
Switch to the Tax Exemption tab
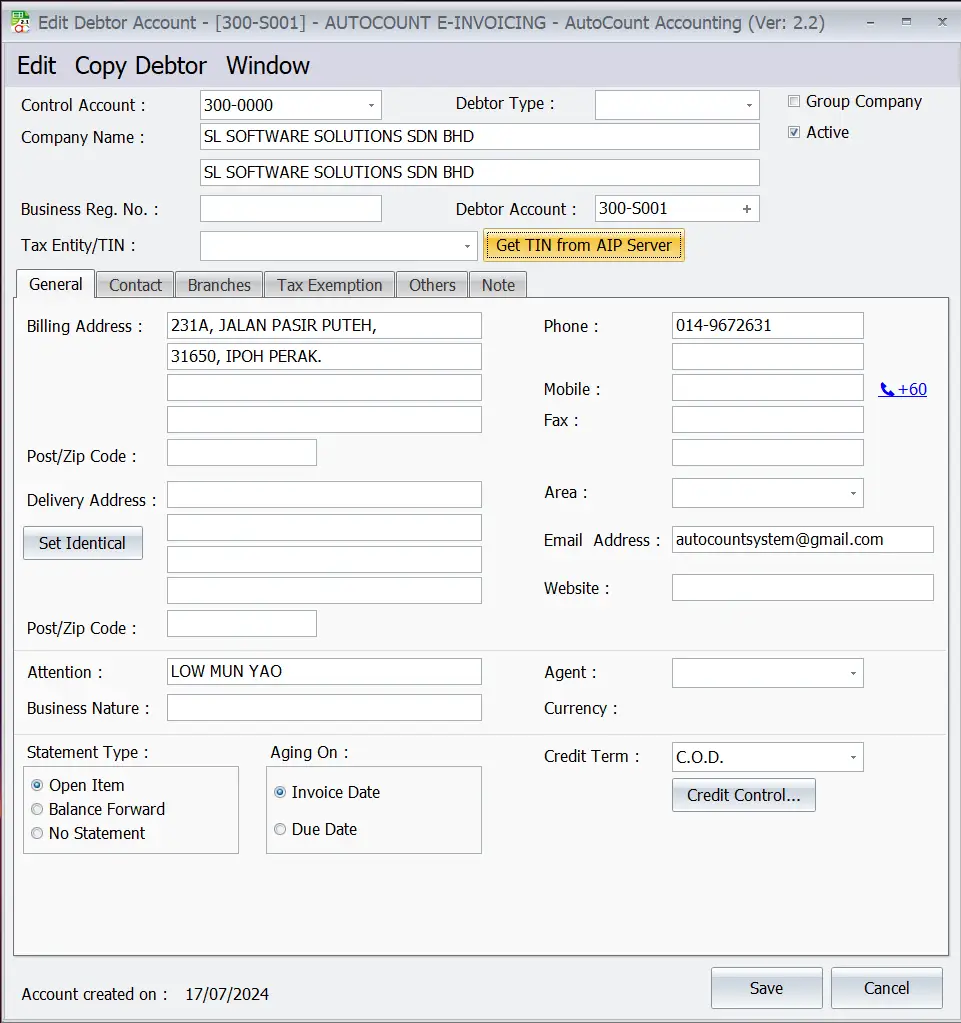[328, 284]
